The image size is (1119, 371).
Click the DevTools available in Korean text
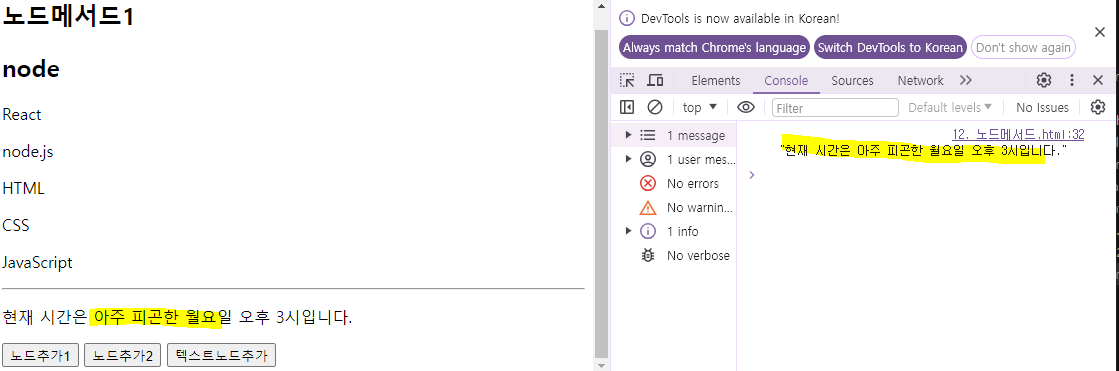[x=741, y=19]
